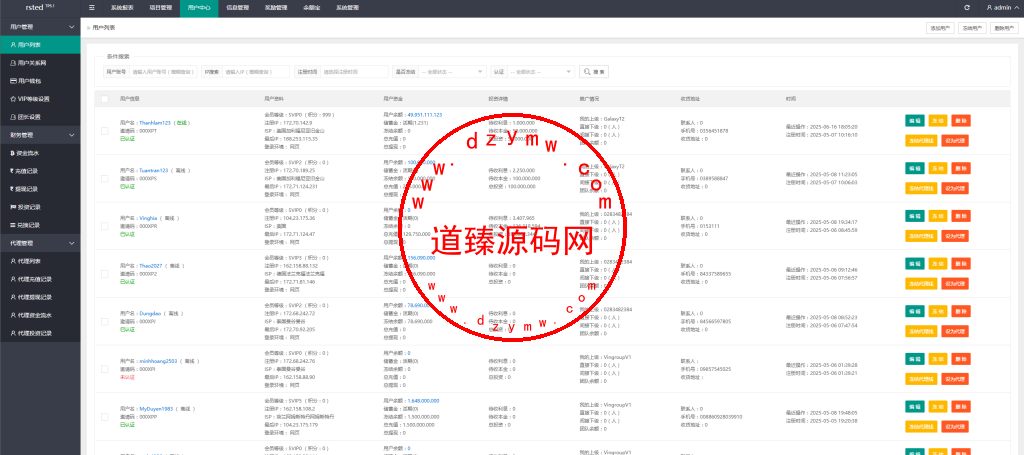Click 编辑 button for minhhoang2503 row
Viewport: 1024px width, 455px height.
(914, 359)
